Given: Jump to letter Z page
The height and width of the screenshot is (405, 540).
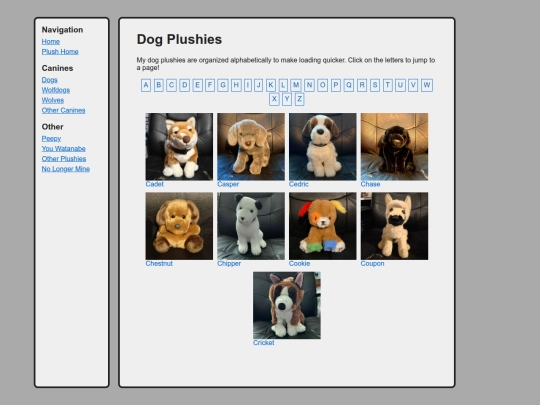Looking at the screenshot, I should [300, 99].
